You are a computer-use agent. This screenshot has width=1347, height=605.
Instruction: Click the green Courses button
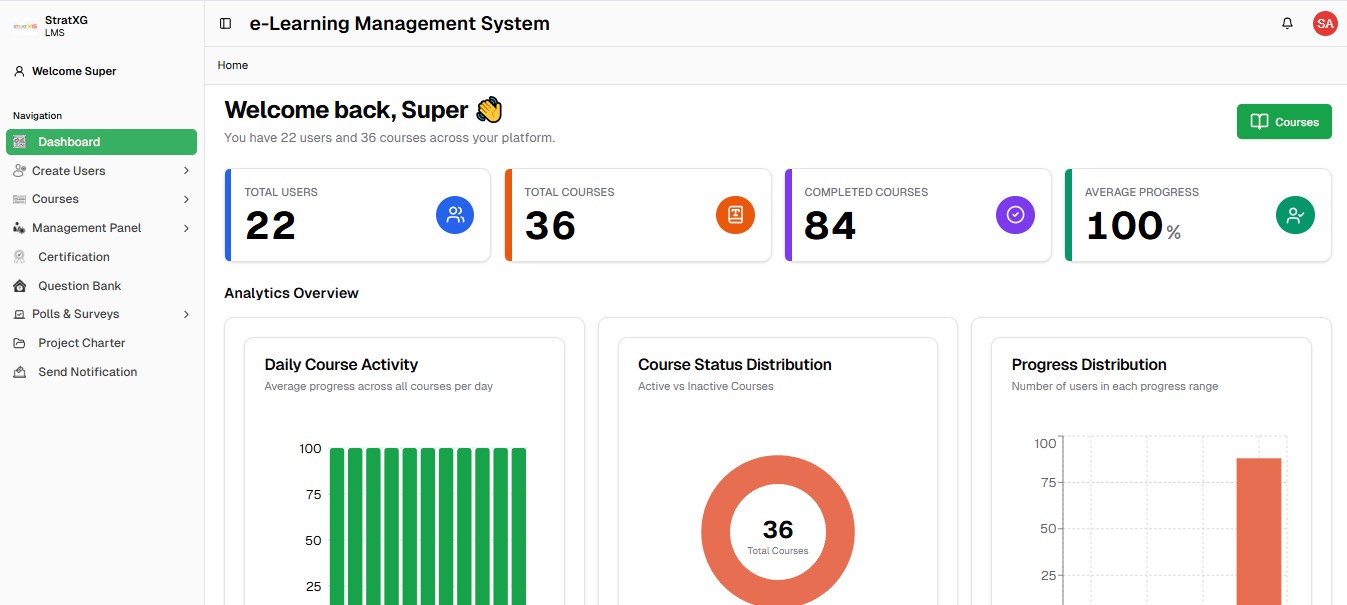click(1284, 122)
